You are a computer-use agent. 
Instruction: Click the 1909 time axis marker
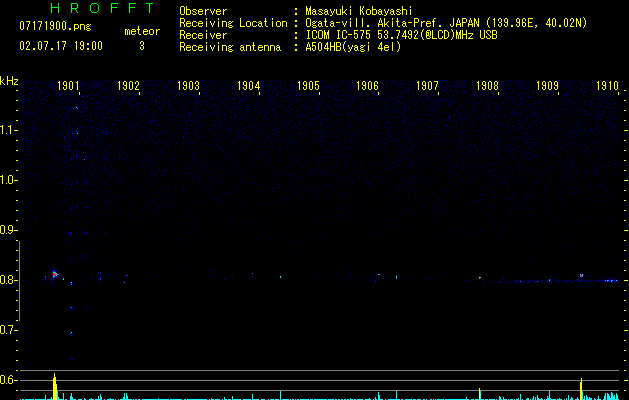[x=548, y=85]
